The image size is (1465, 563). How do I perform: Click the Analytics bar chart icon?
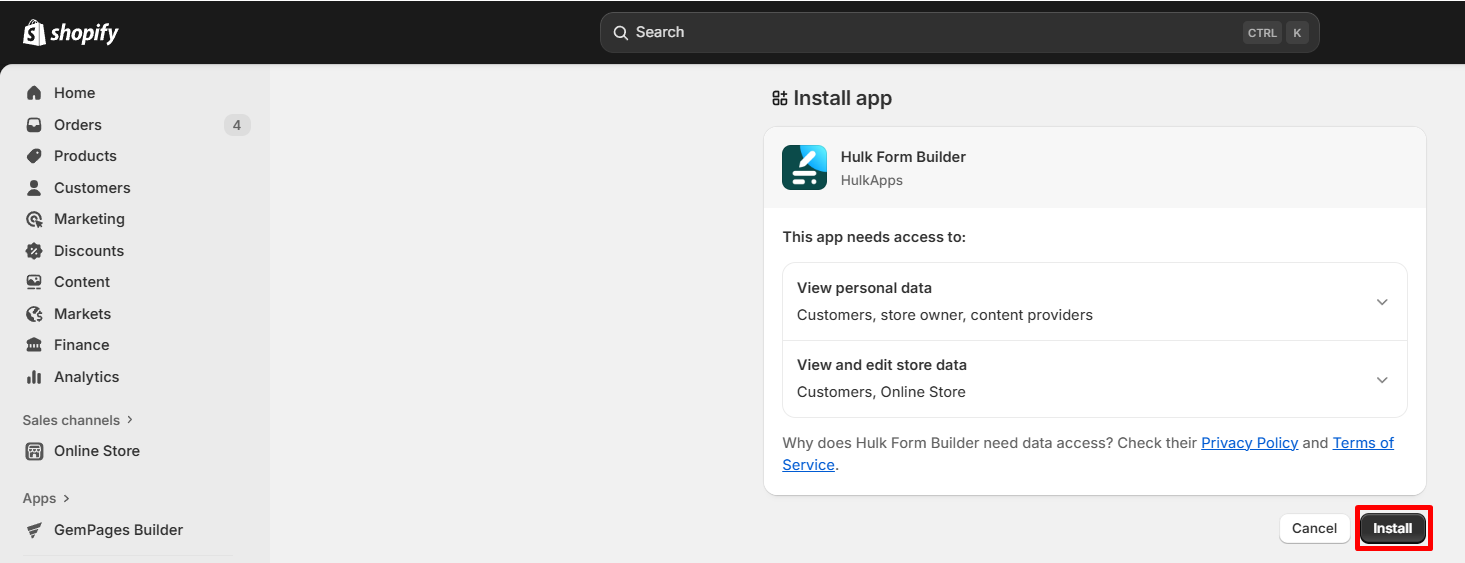click(x=34, y=377)
